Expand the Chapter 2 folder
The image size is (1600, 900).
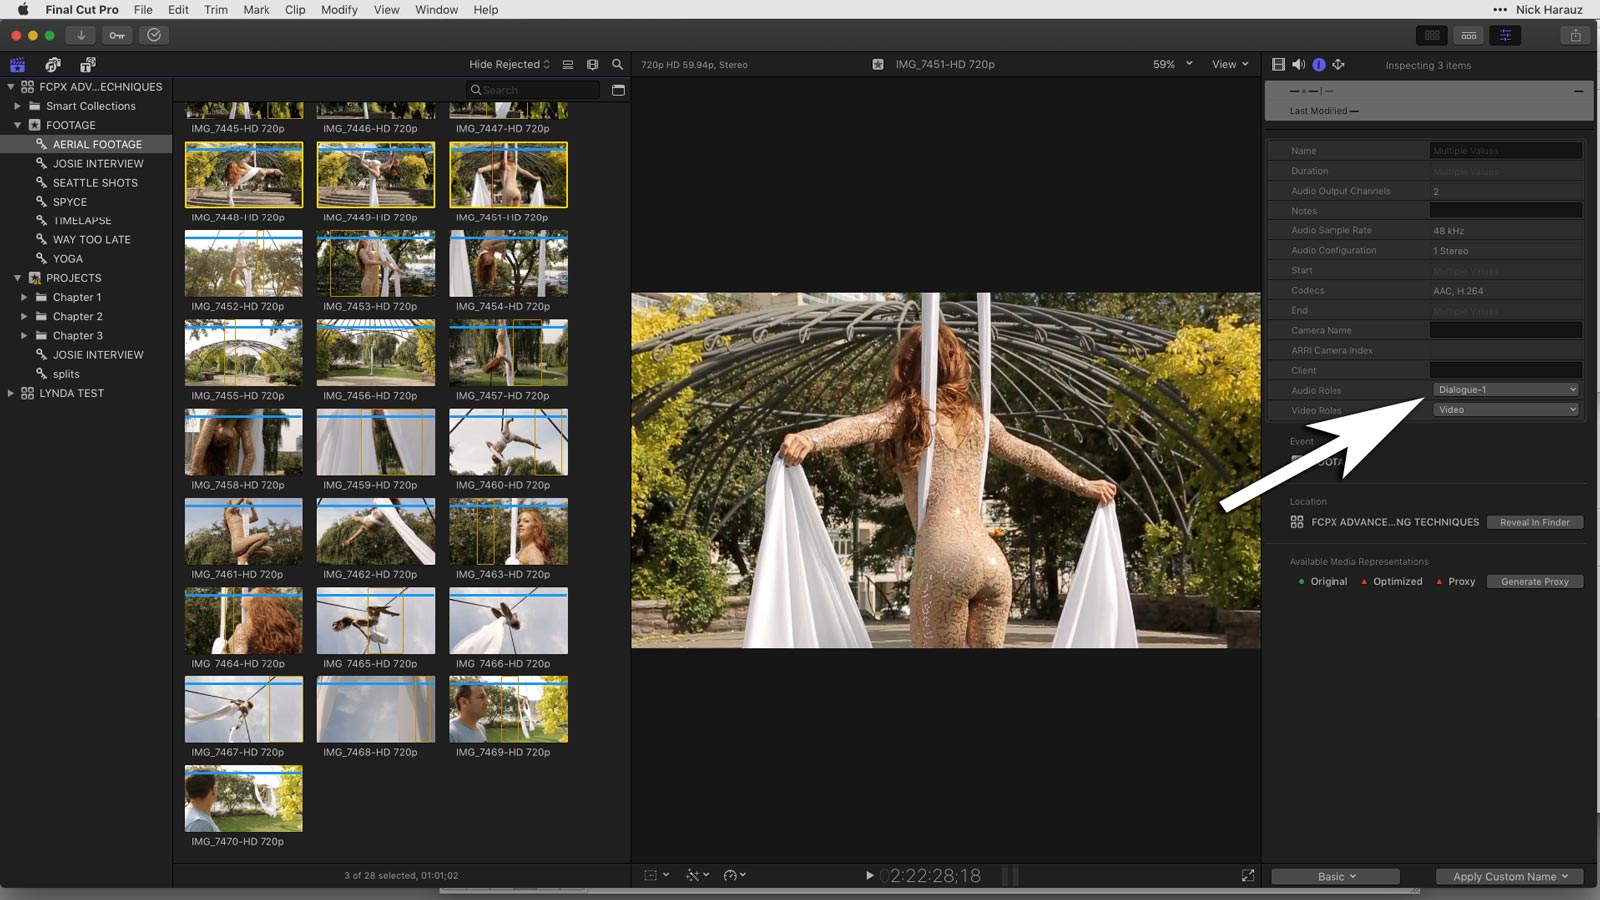coord(24,316)
